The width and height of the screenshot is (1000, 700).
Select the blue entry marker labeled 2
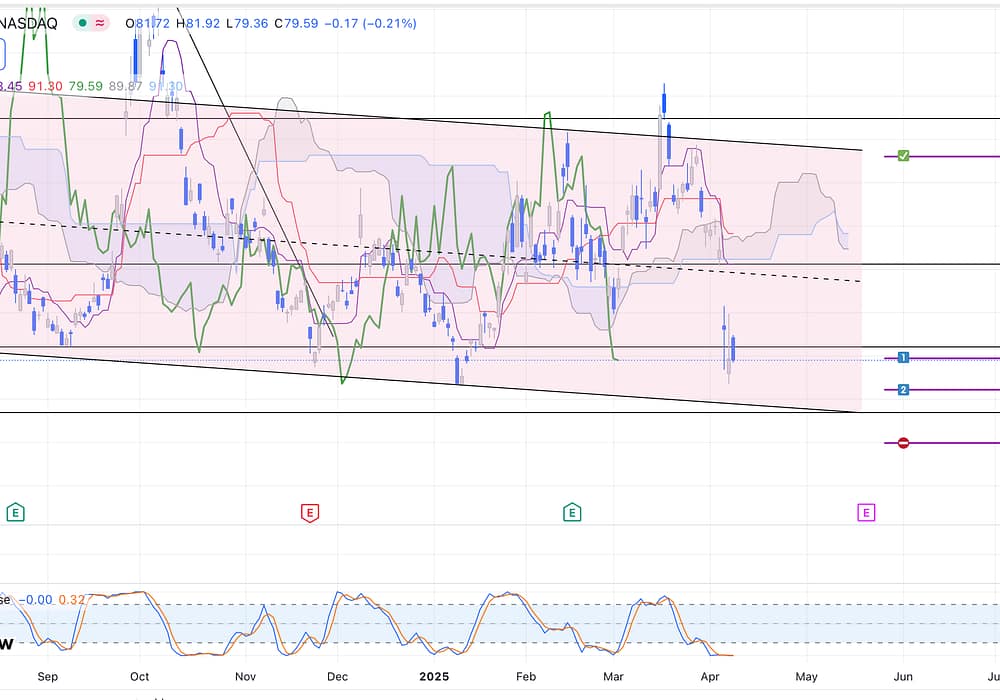coord(903,390)
